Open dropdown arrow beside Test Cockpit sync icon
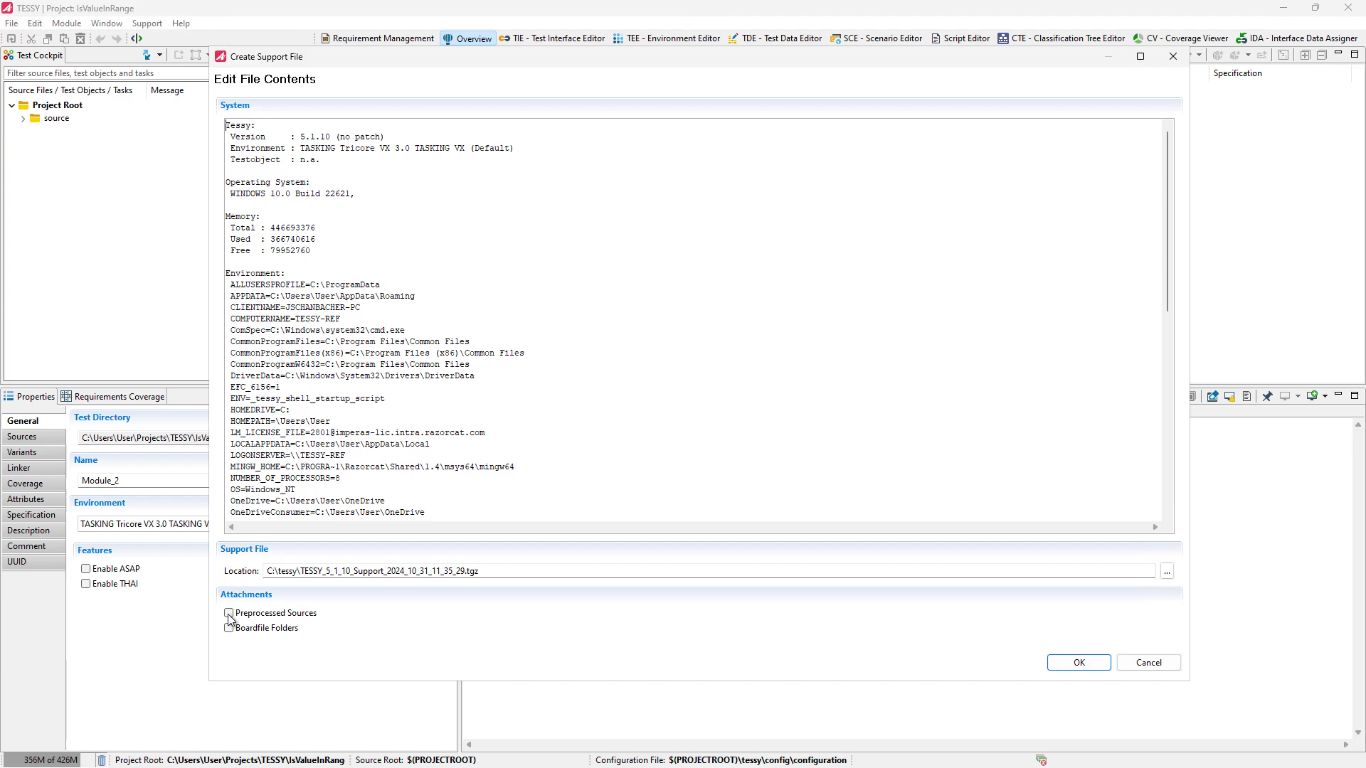Screen dimensions: 1366x768 (159, 56)
